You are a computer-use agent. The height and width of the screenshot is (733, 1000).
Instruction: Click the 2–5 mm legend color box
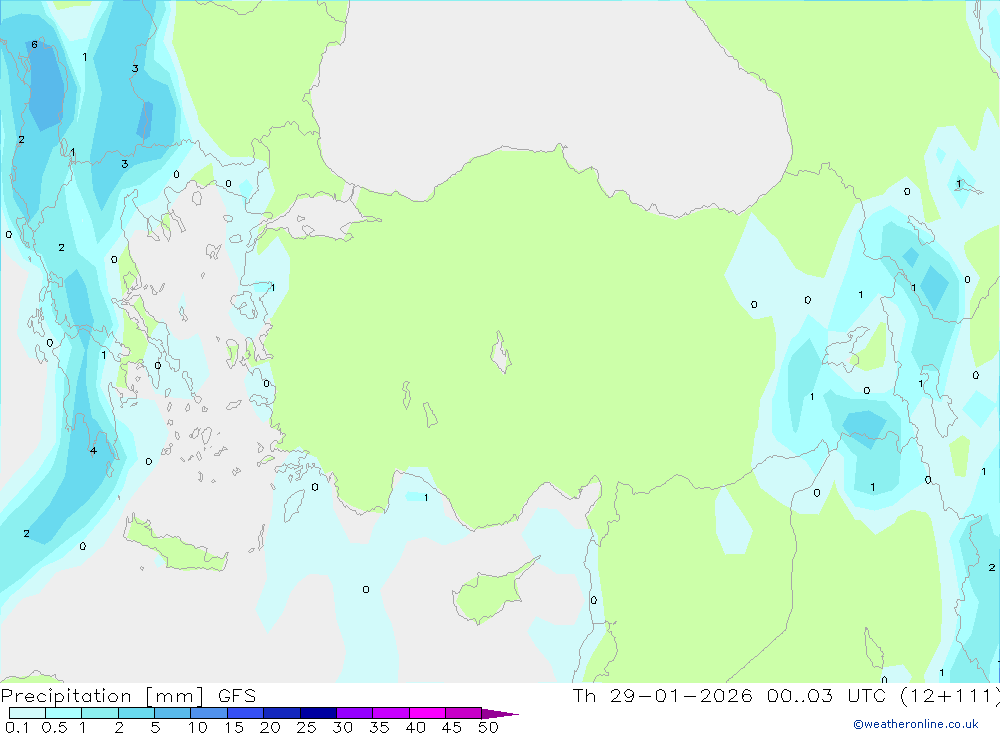136,713
